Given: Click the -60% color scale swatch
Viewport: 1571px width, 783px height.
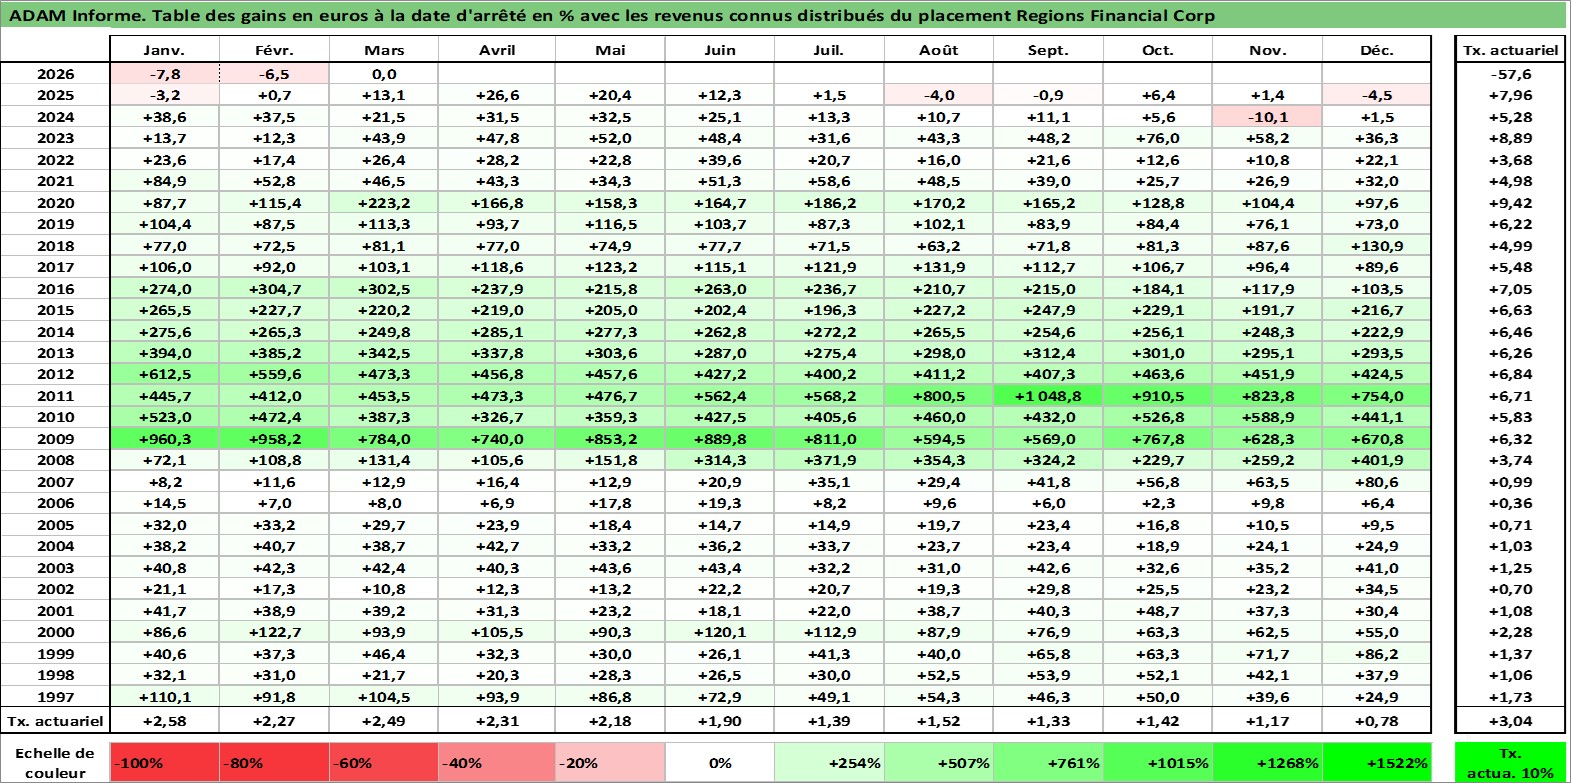Looking at the screenshot, I should click(384, 763).
